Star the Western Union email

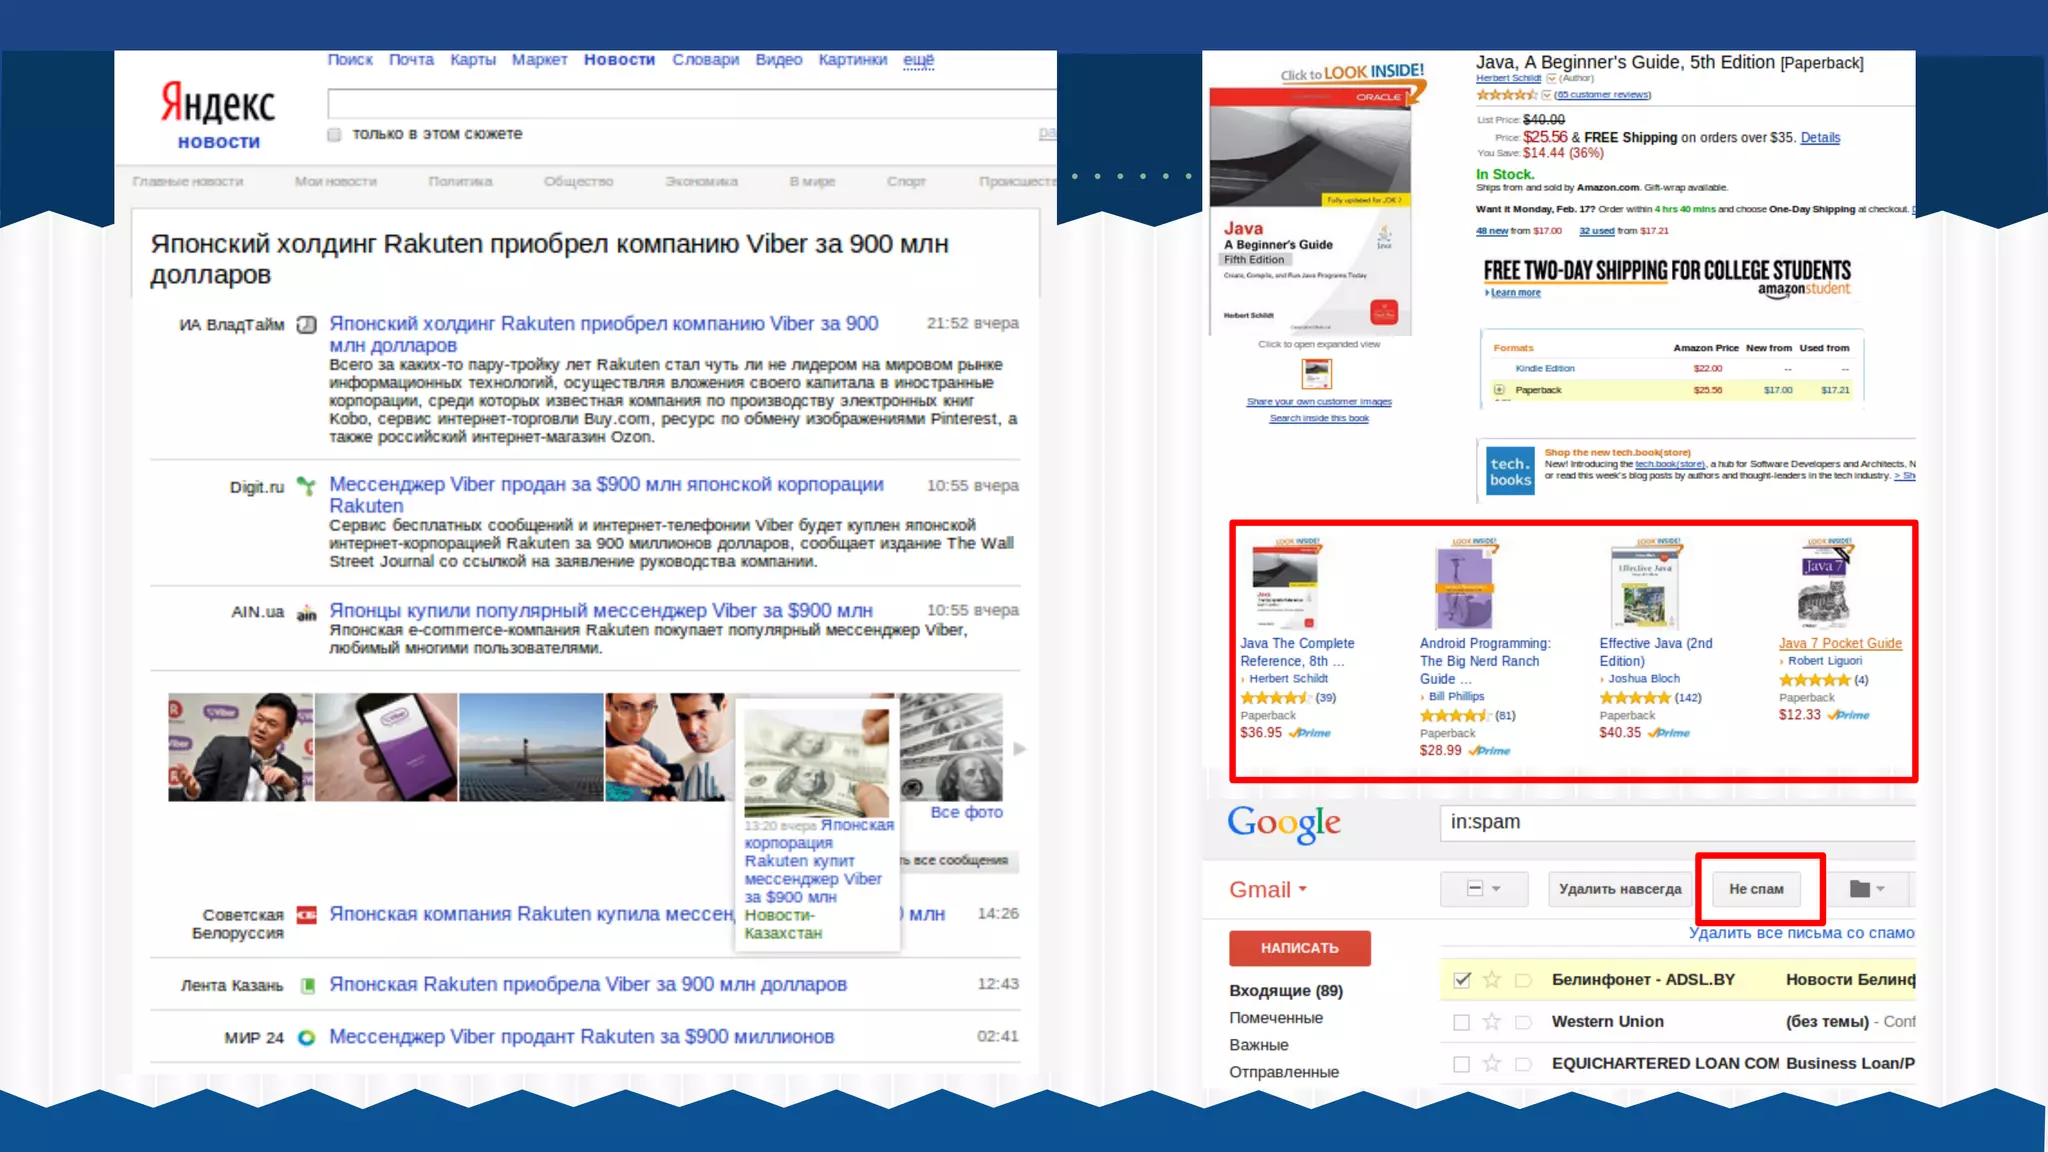coord(1491,1021)
